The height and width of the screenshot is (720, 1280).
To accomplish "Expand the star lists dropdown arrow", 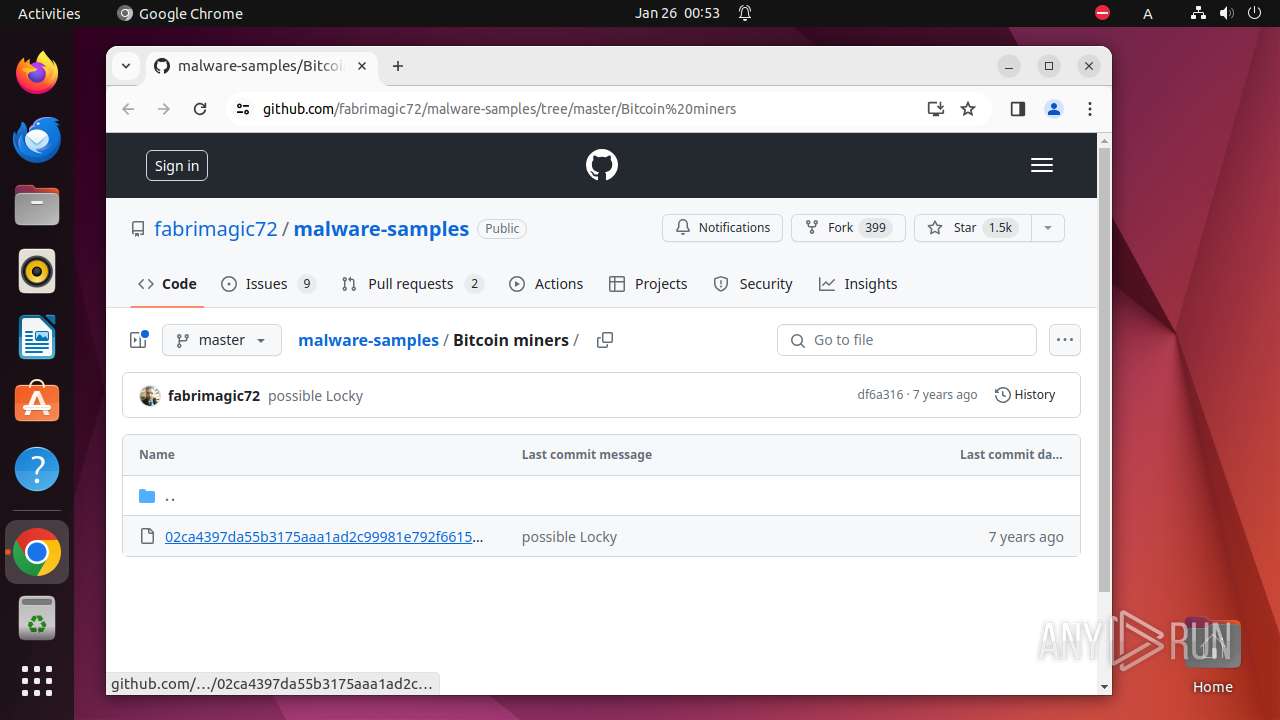I will (x=1048, y=228).
